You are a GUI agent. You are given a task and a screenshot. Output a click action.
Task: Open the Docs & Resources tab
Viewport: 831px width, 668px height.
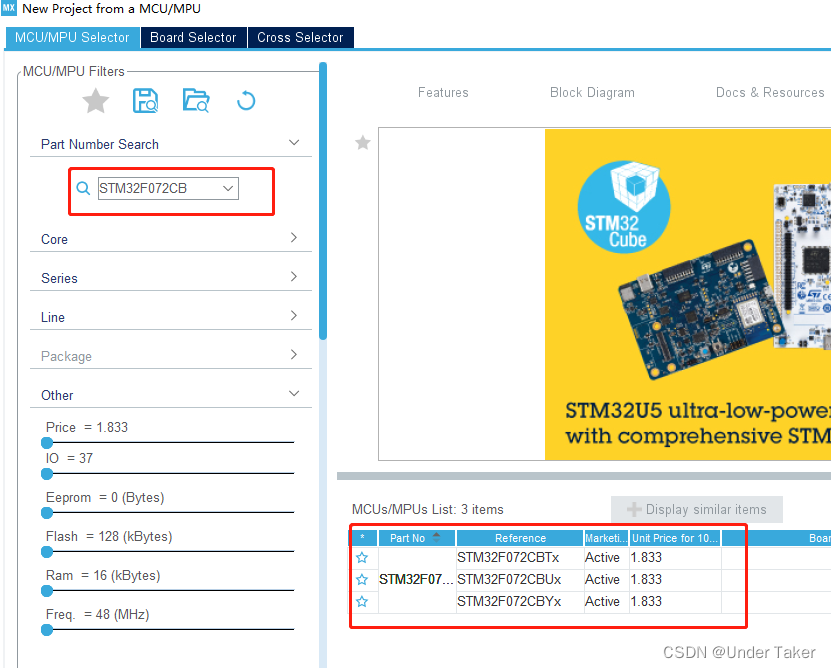[770, 93]
